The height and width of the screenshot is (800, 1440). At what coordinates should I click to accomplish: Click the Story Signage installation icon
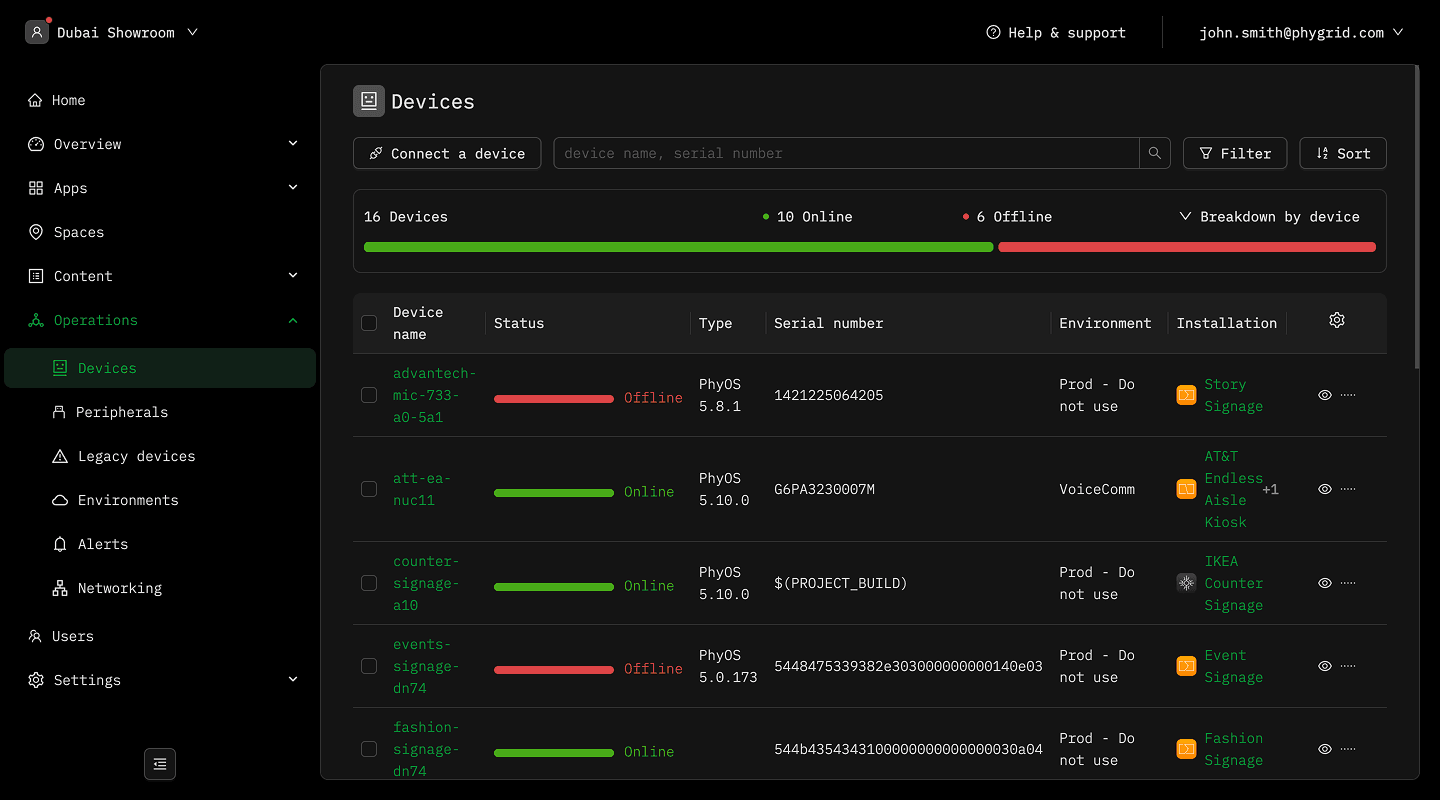click(x=1186, y=395)
